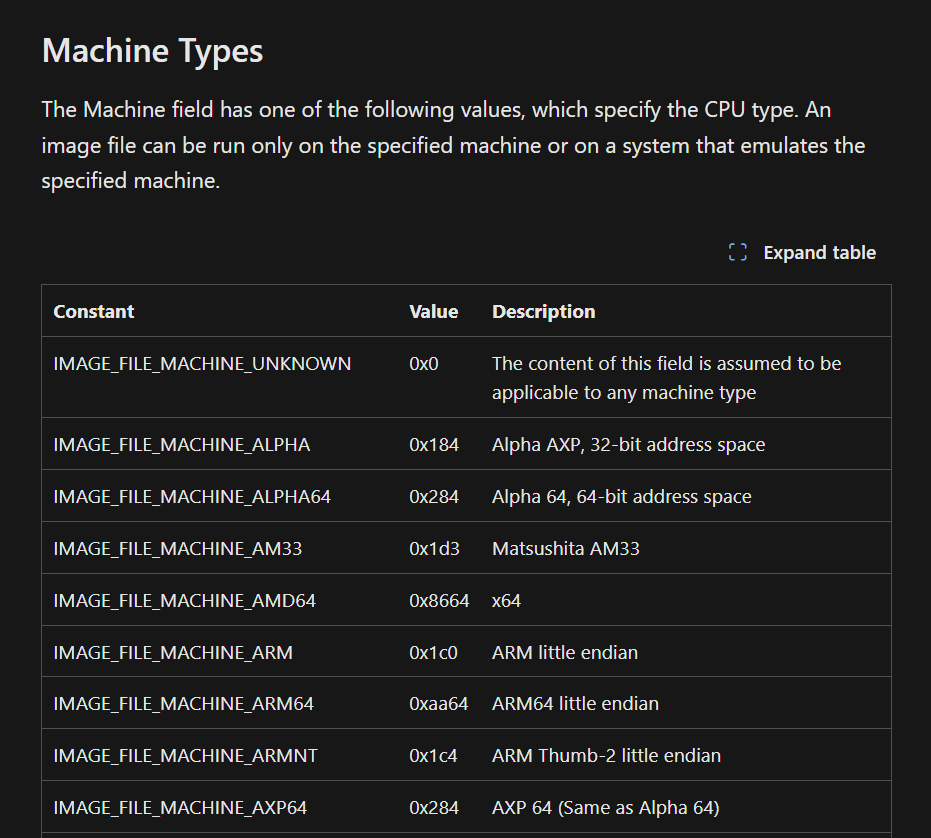Image resolution: width=931 pixels, height=838 pixels.
Task: Click the Description column header
Action: click(x=543, y=311)
